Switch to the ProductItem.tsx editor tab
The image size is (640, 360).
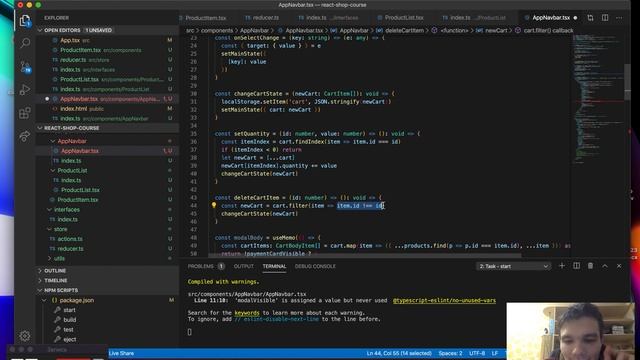click(x=205, y=18)
